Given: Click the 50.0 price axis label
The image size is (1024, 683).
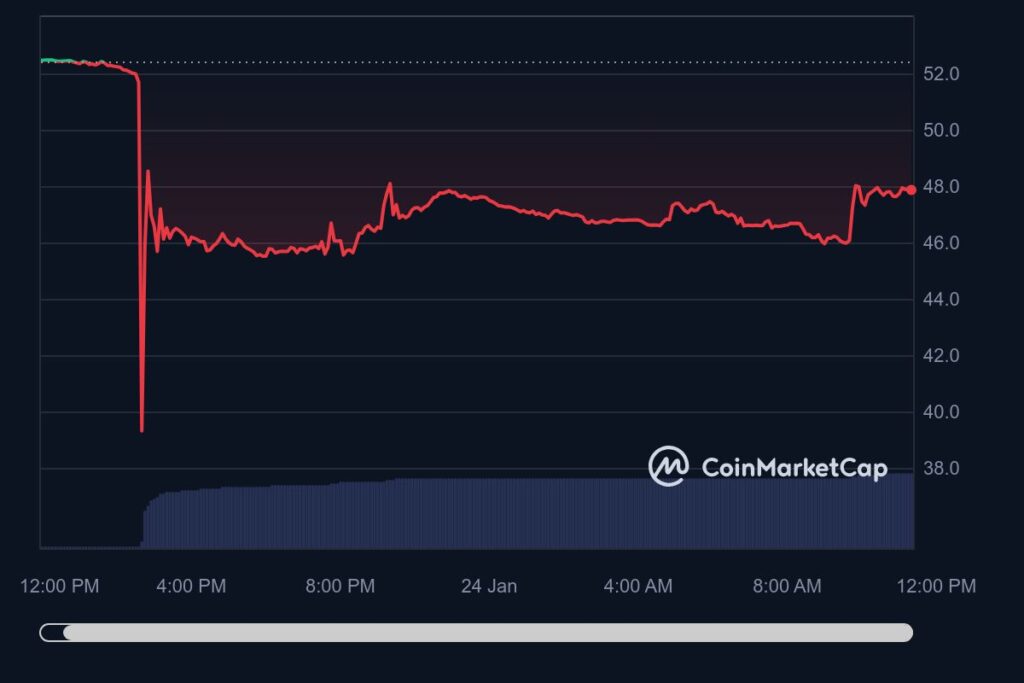Looking at the screenshot, I should [x=940, y=130].
